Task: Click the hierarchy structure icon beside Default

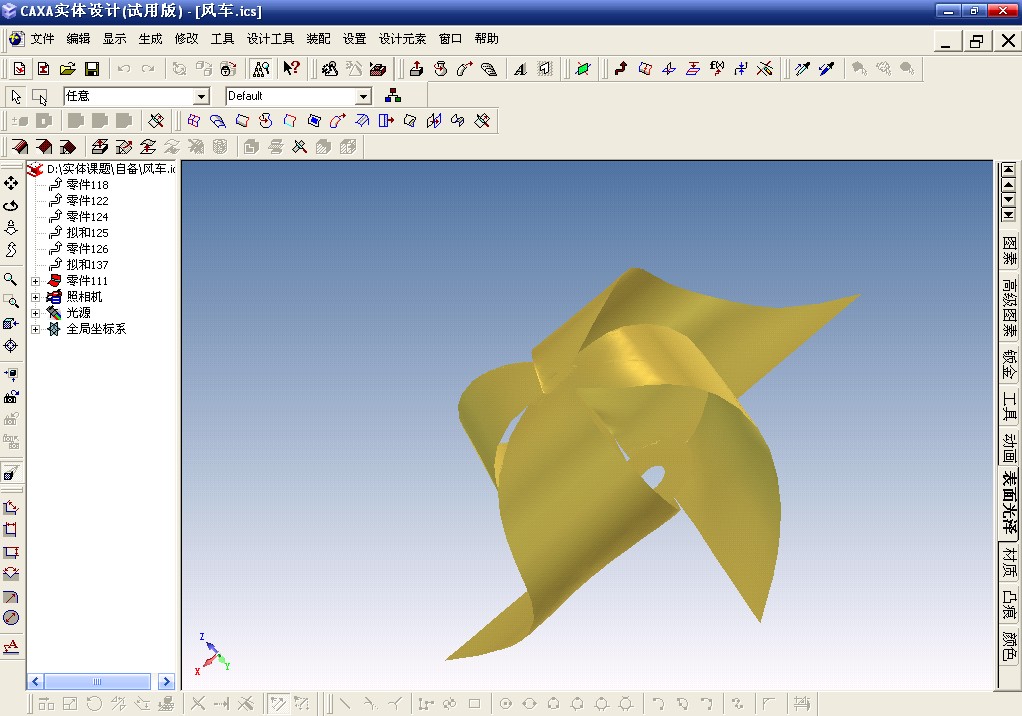Action: 392,96
